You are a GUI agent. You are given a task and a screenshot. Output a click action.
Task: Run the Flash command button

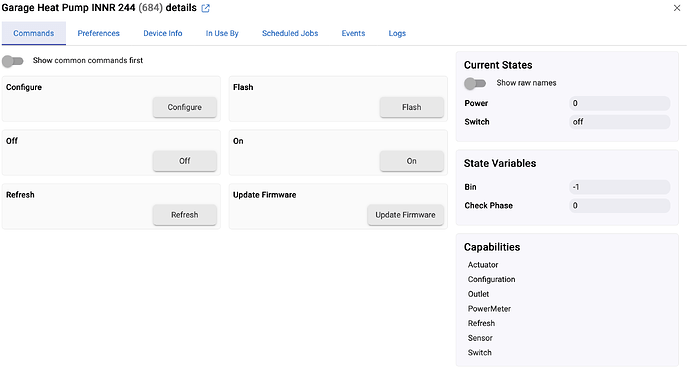pyautogui.click(x=412, y=107)
